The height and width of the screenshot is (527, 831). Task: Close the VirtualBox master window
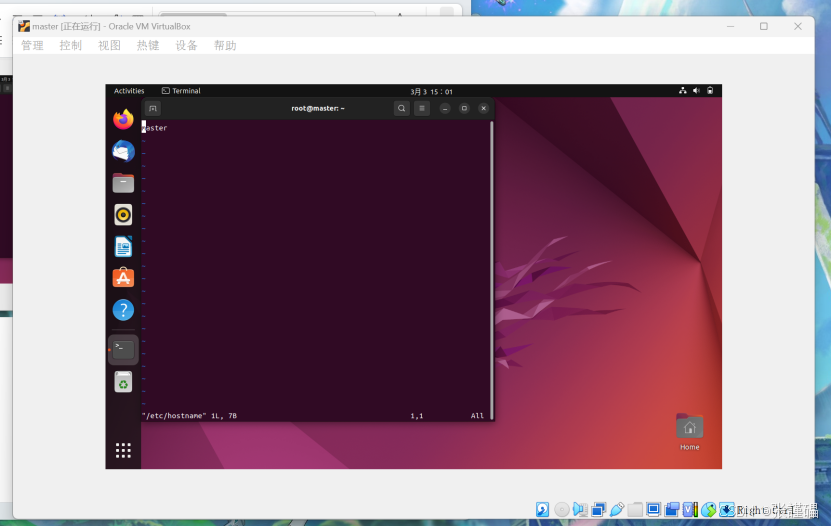(798, 26)
